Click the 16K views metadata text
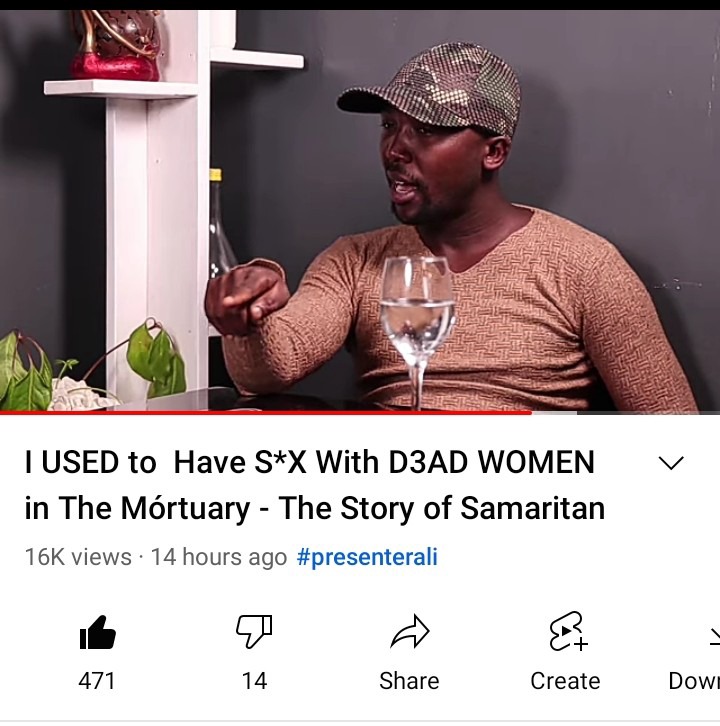 click(x=78, y=557)
